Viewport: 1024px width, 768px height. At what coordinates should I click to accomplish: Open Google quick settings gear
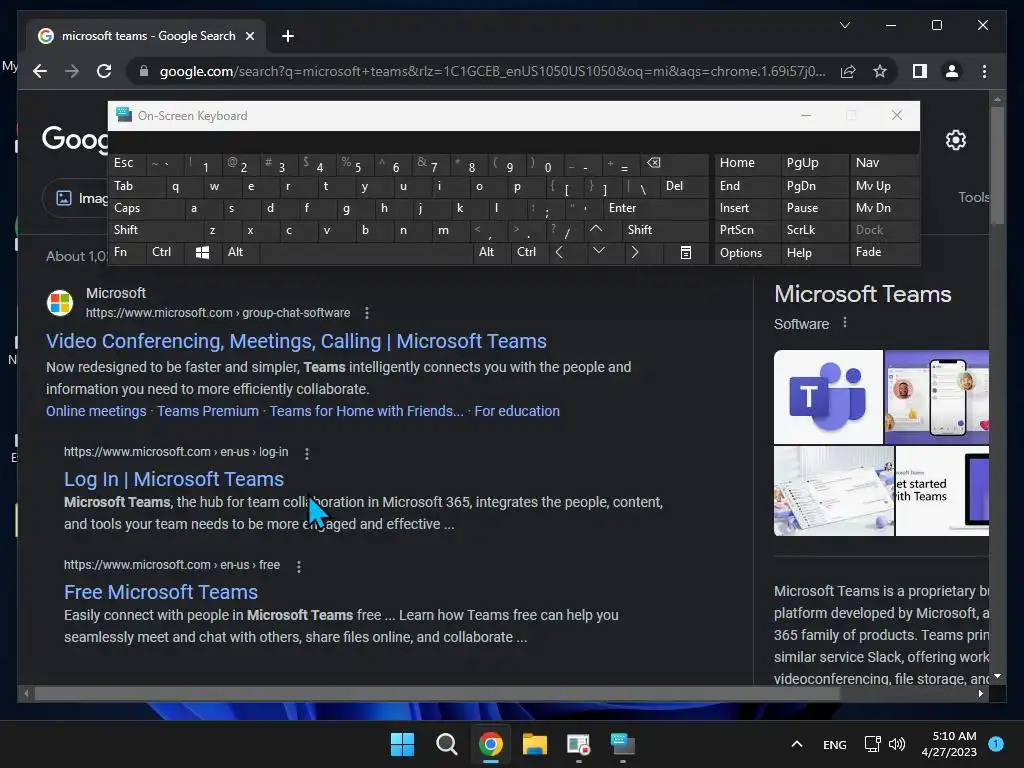[x=955, y=140]
